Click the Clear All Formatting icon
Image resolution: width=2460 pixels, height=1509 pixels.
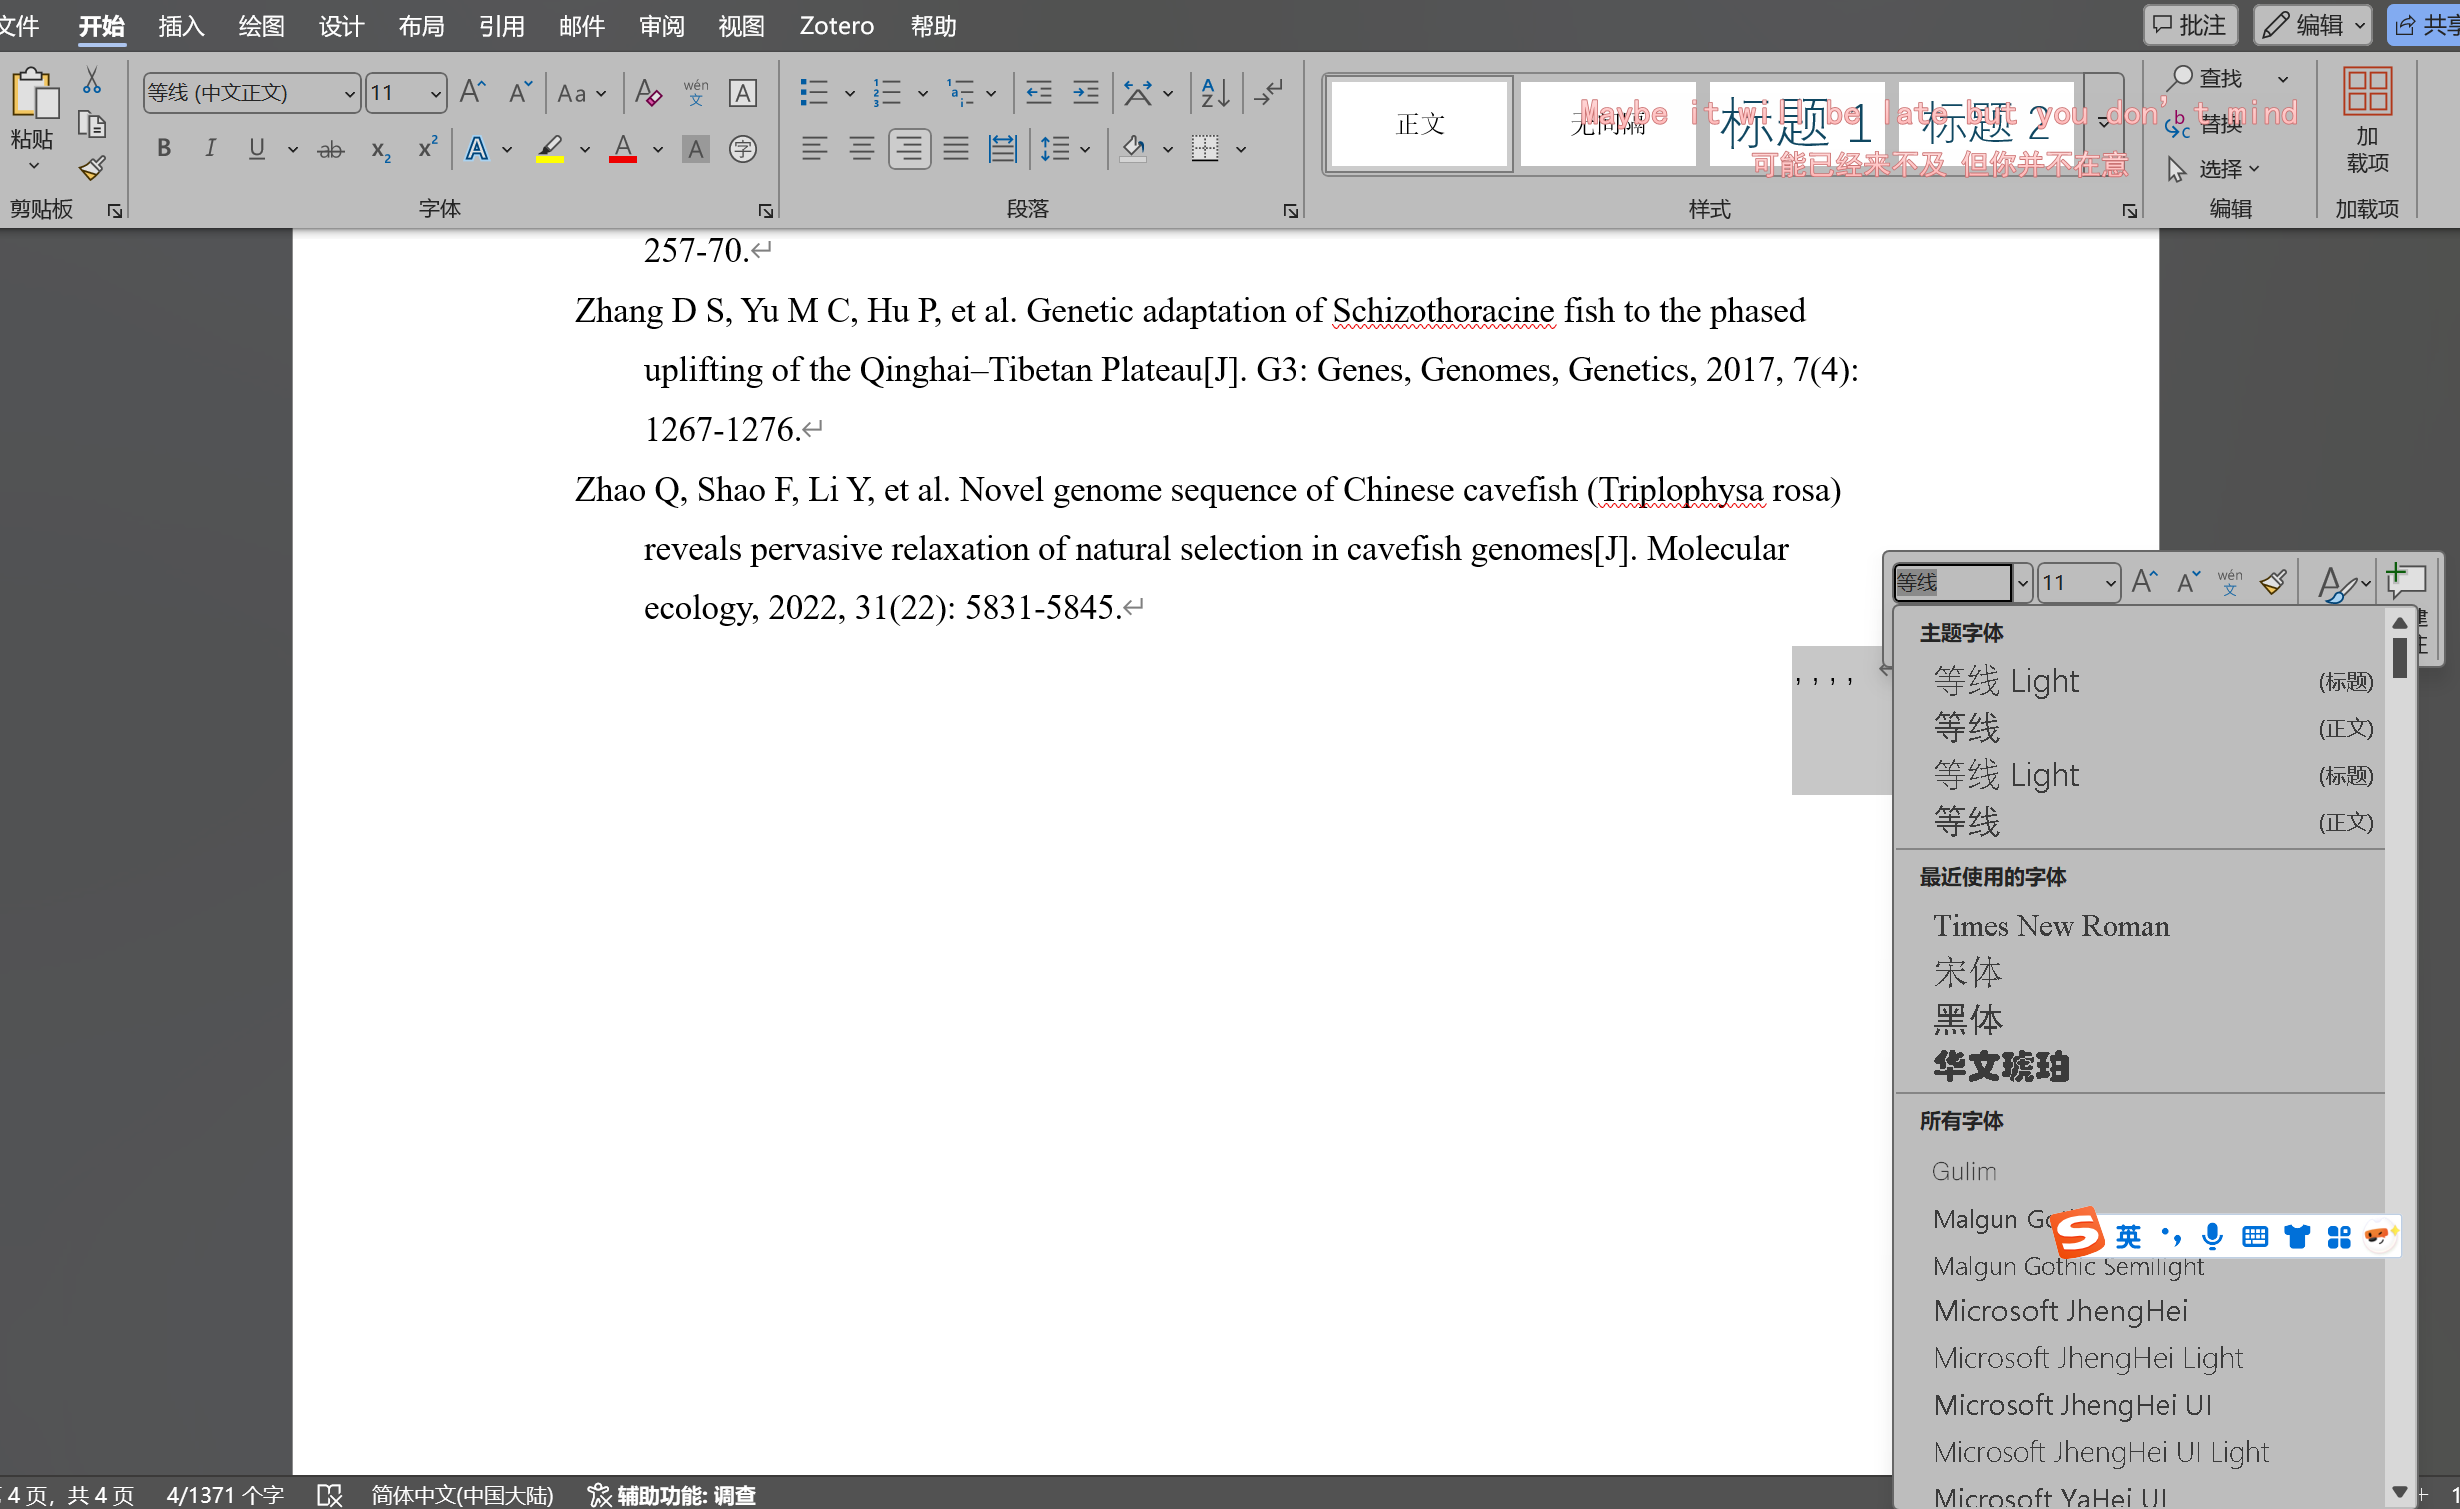[x=648, y=93]
